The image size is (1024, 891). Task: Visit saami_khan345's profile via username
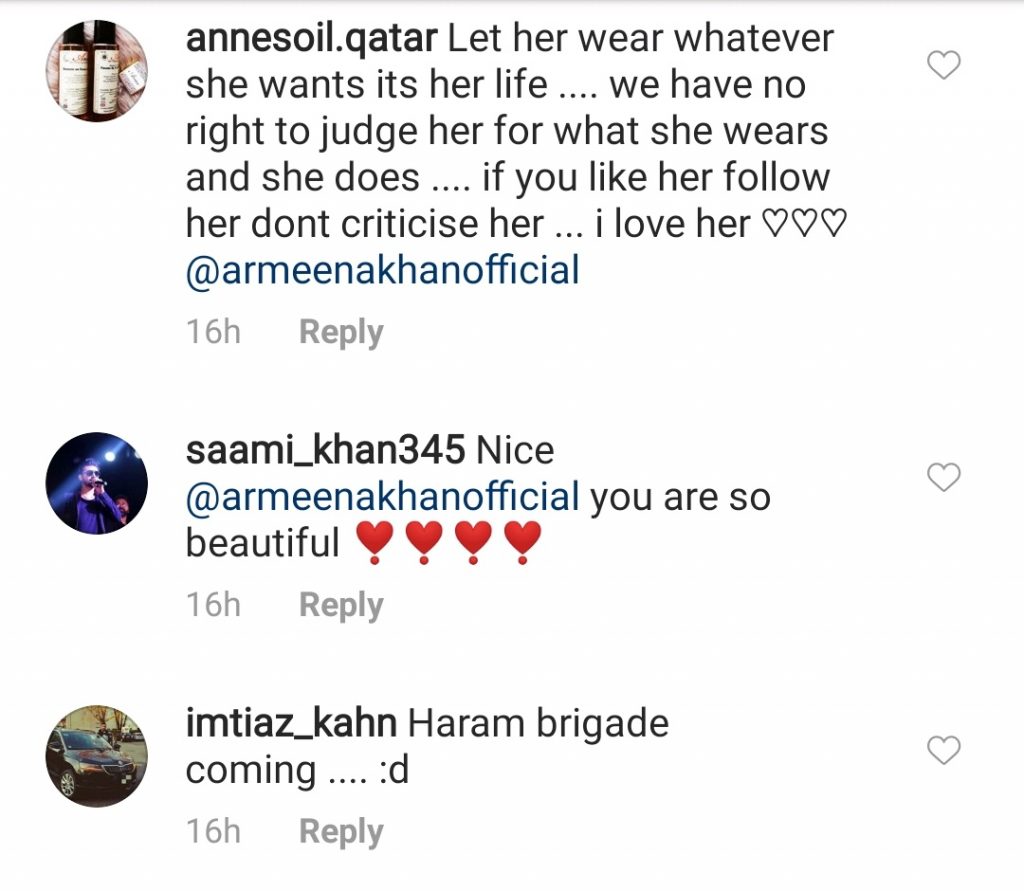(325, 450)
